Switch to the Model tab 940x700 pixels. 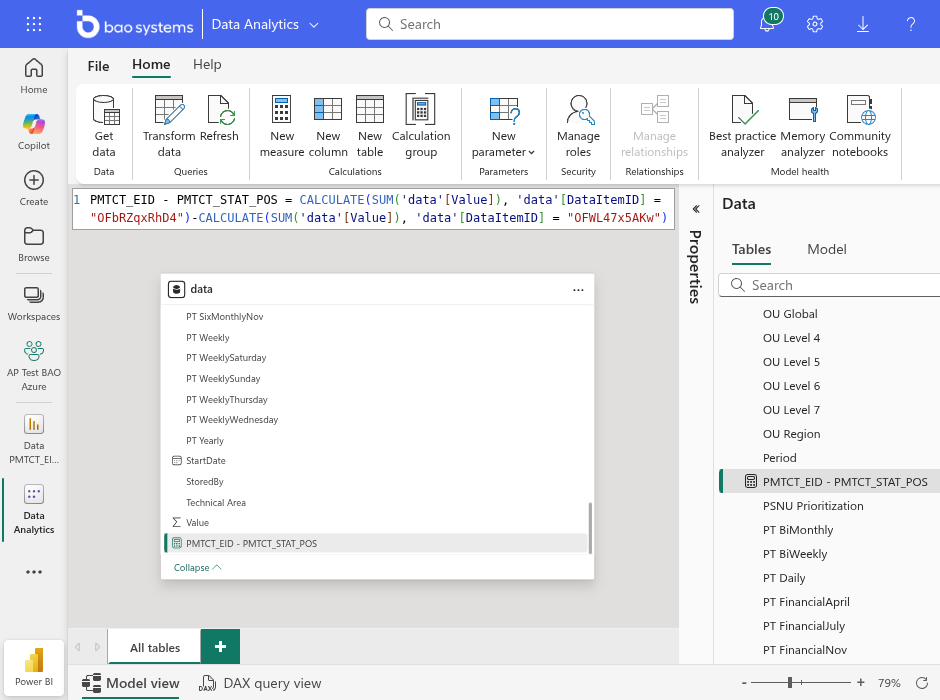click(827, 249)
